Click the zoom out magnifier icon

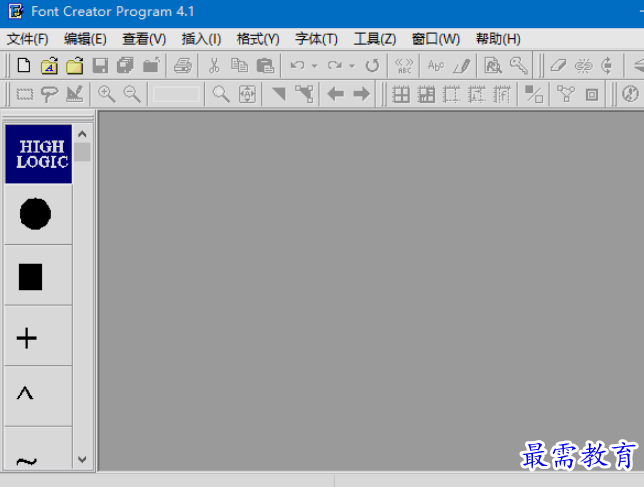[132, 94]
